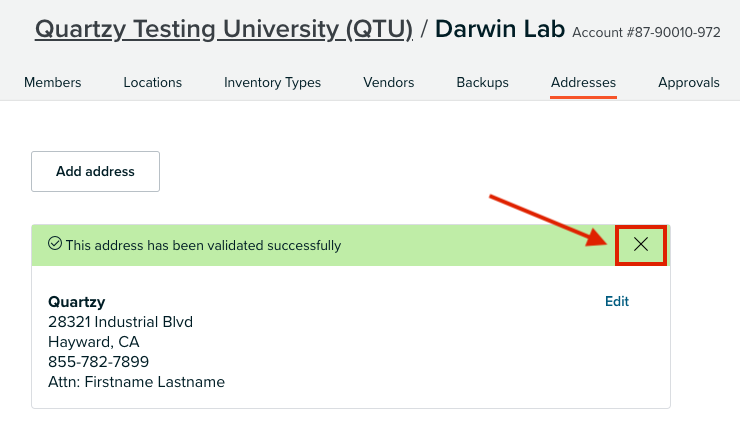Image resolution: width=740 pixels, height=433 pixels.
Task: Open Quartzy Testing University (QTU) link
Action: (x=224, y=30)
